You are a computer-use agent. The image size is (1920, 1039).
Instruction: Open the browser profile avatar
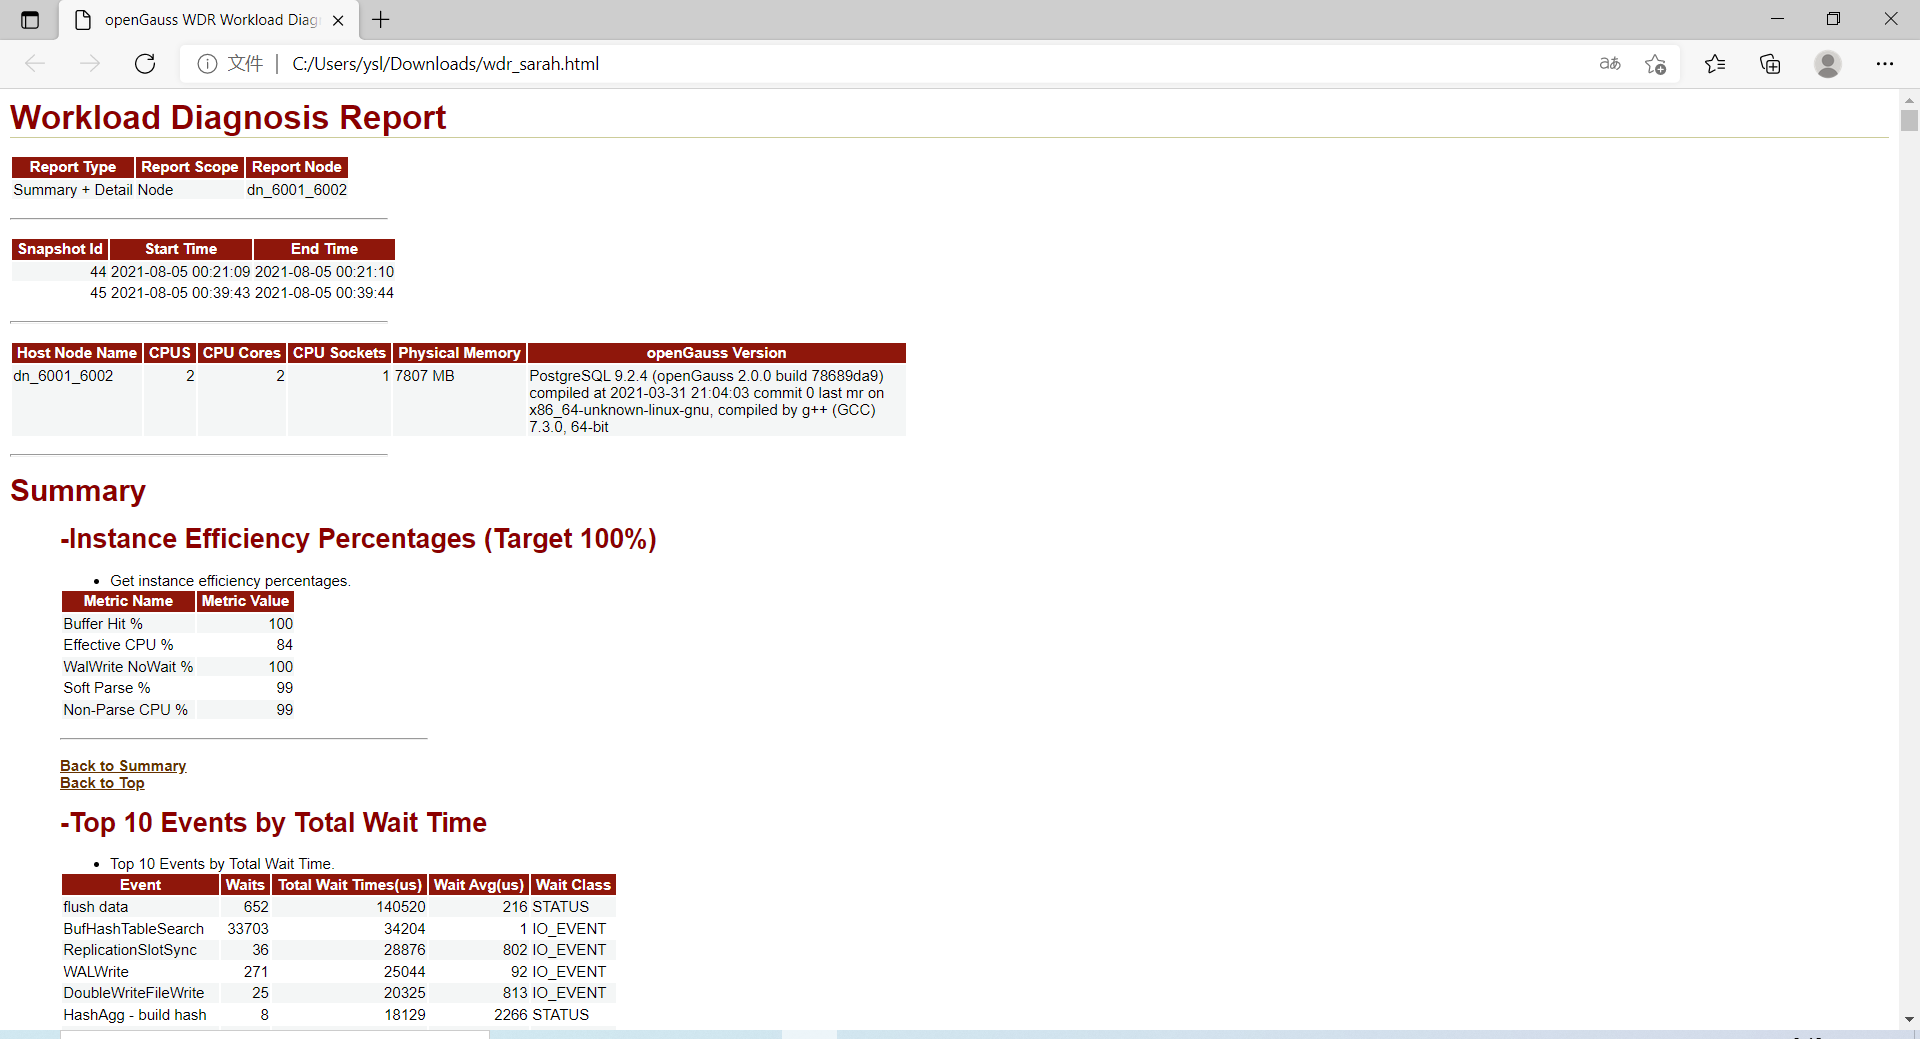coord(1828,64)
